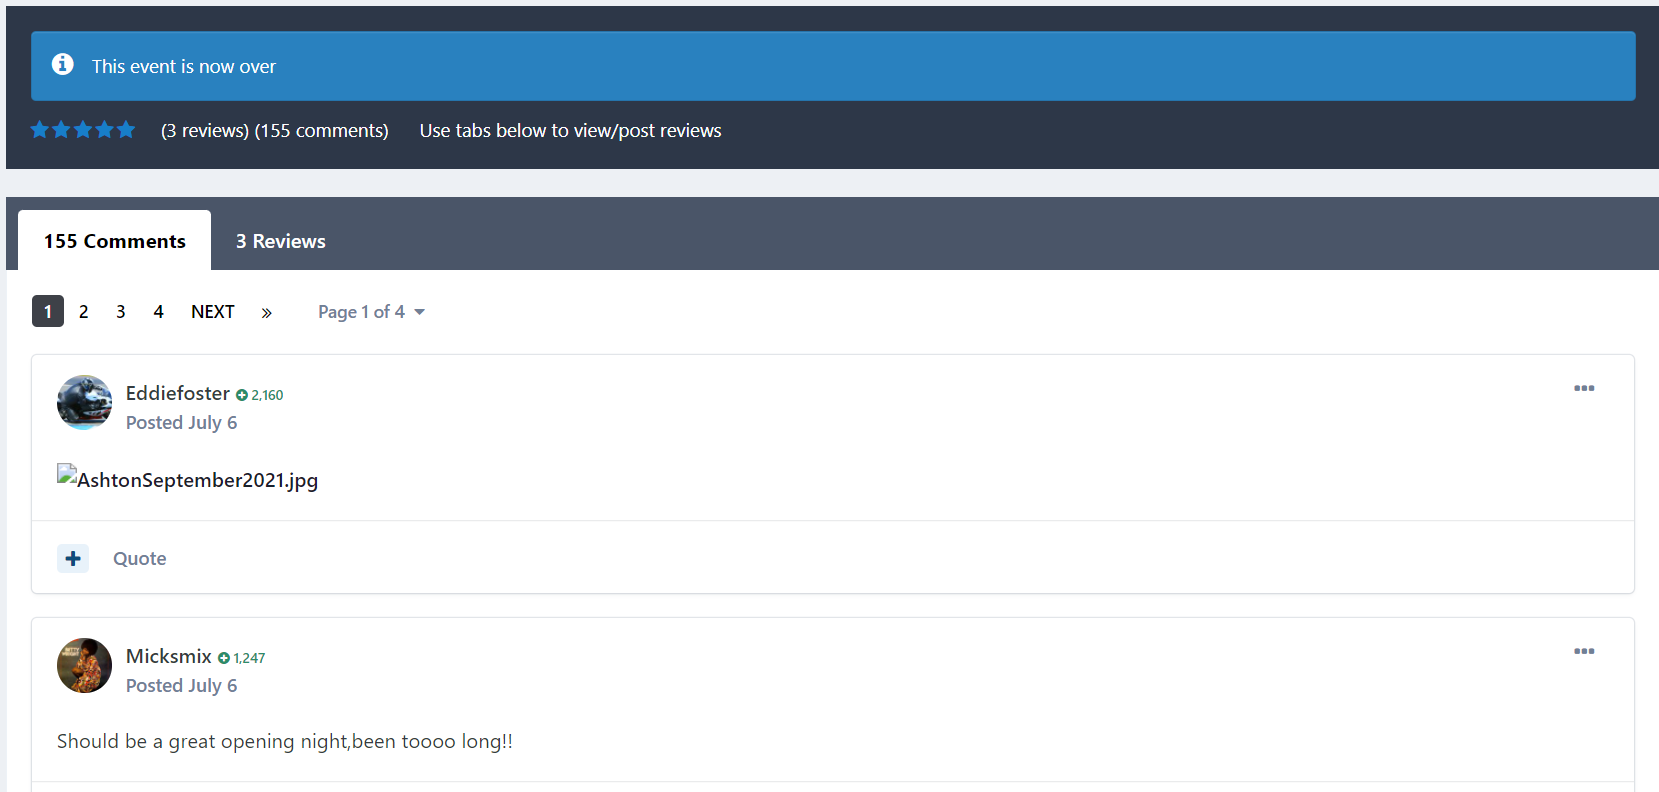The width and height of the screenshot is (1659, 792).
Task: Go to page 3 of comments
Action: click(x=121, y=311)
